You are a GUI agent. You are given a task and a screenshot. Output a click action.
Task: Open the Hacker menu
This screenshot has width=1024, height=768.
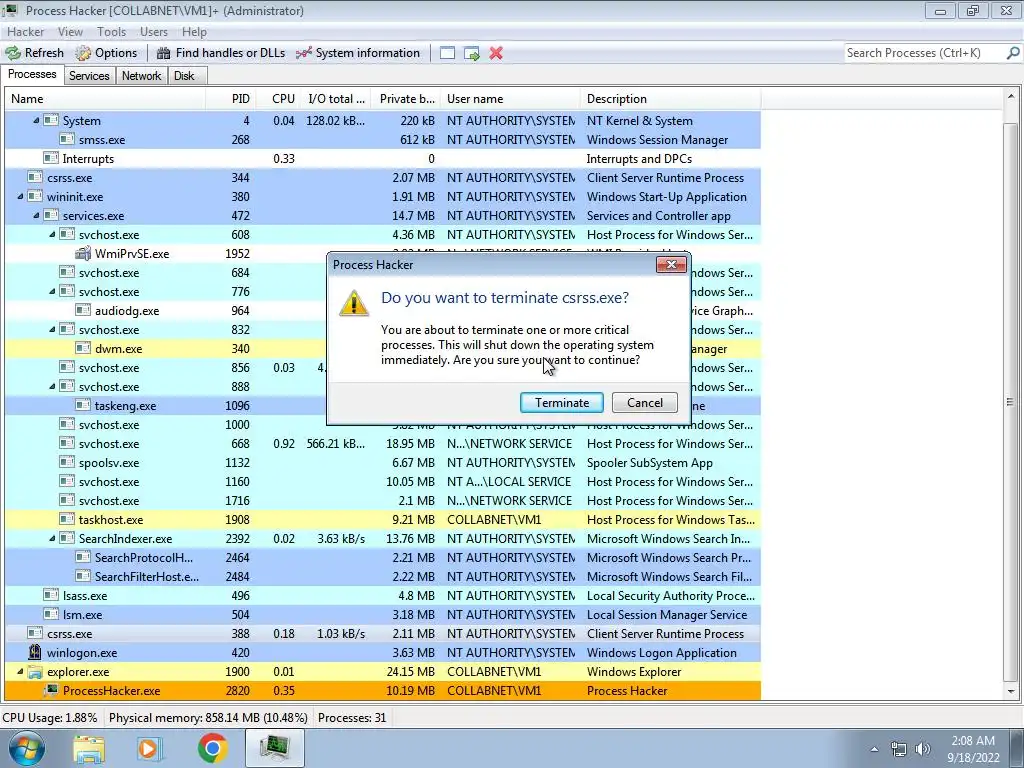25,31
